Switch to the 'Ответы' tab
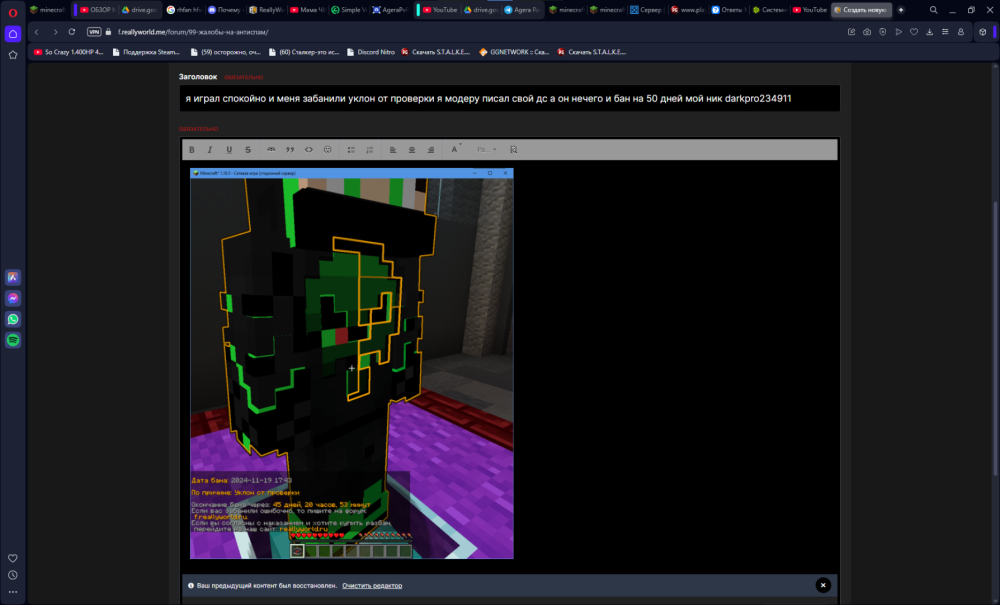This screenshot has width=1000, height=605. tap(728, 10)
